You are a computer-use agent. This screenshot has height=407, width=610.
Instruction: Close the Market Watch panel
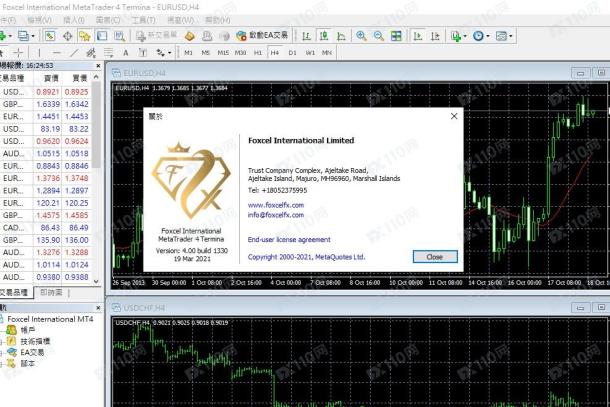[98, 66]
